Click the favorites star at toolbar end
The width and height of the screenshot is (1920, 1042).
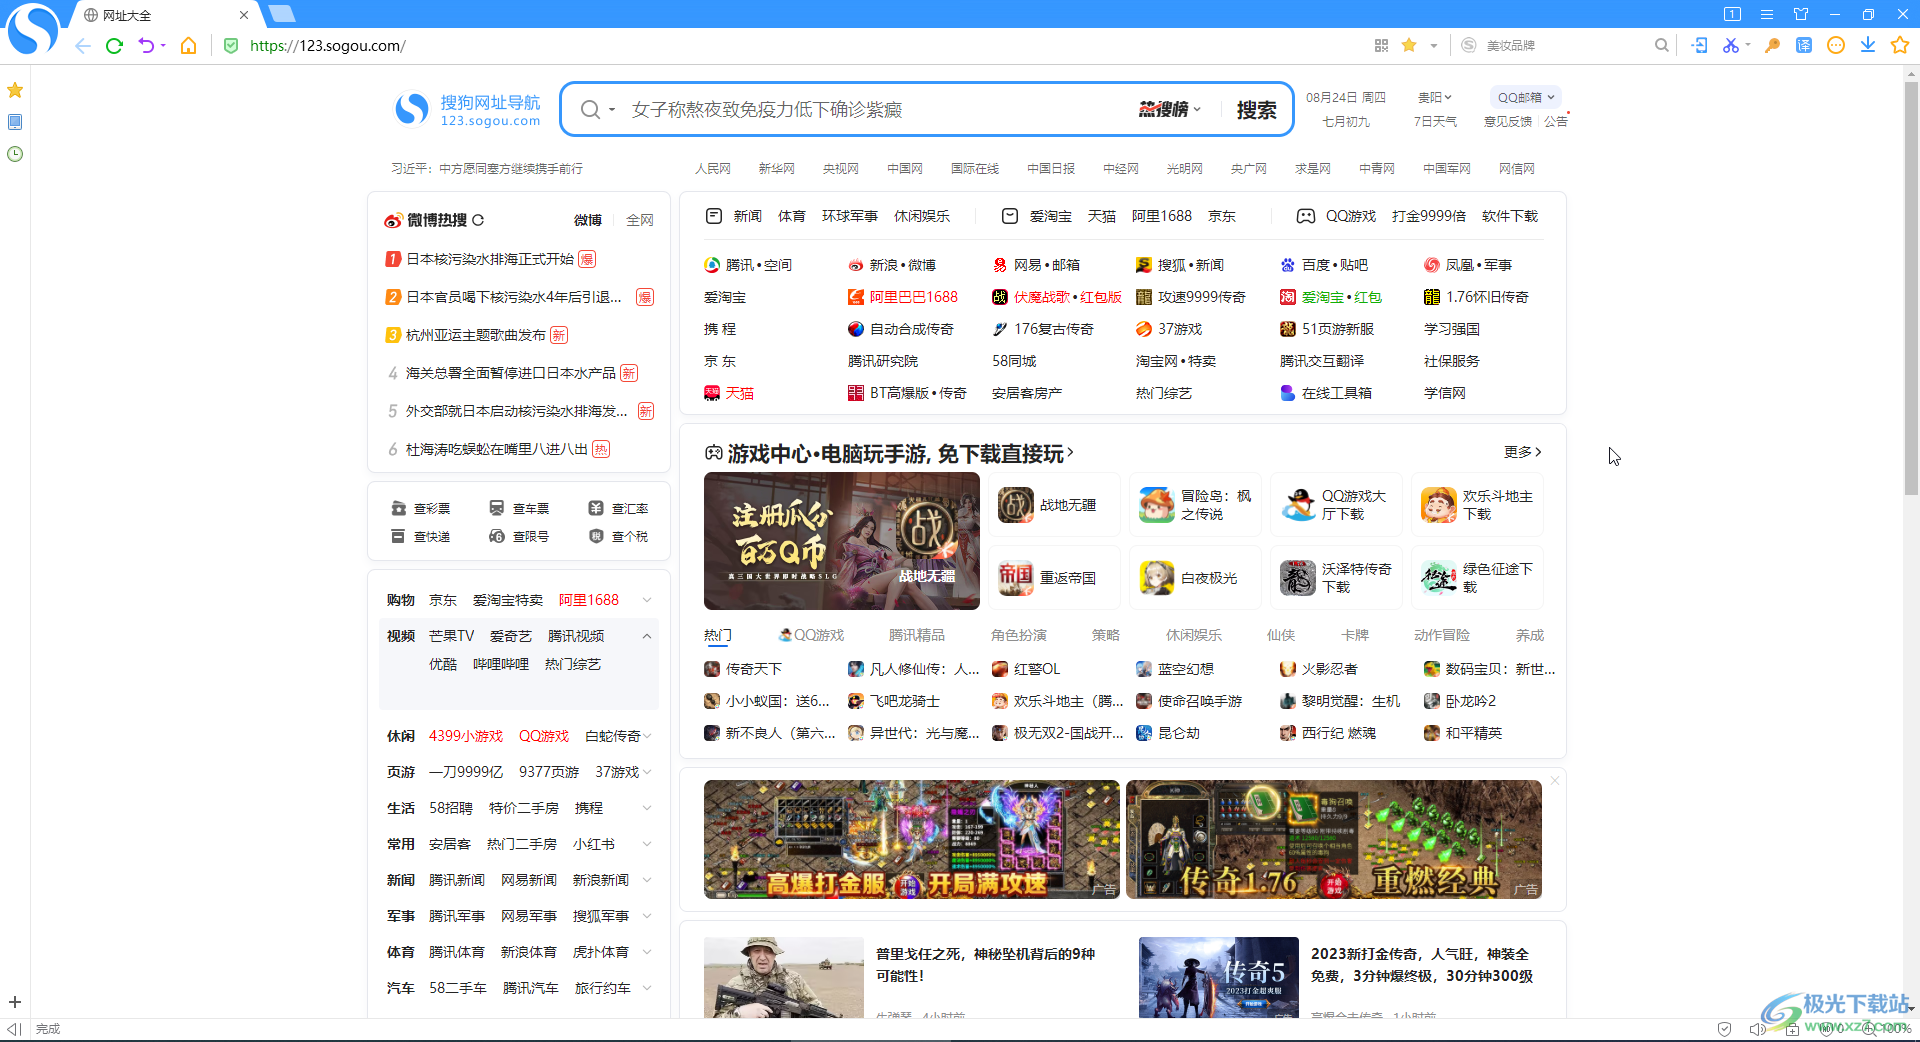1900,45
